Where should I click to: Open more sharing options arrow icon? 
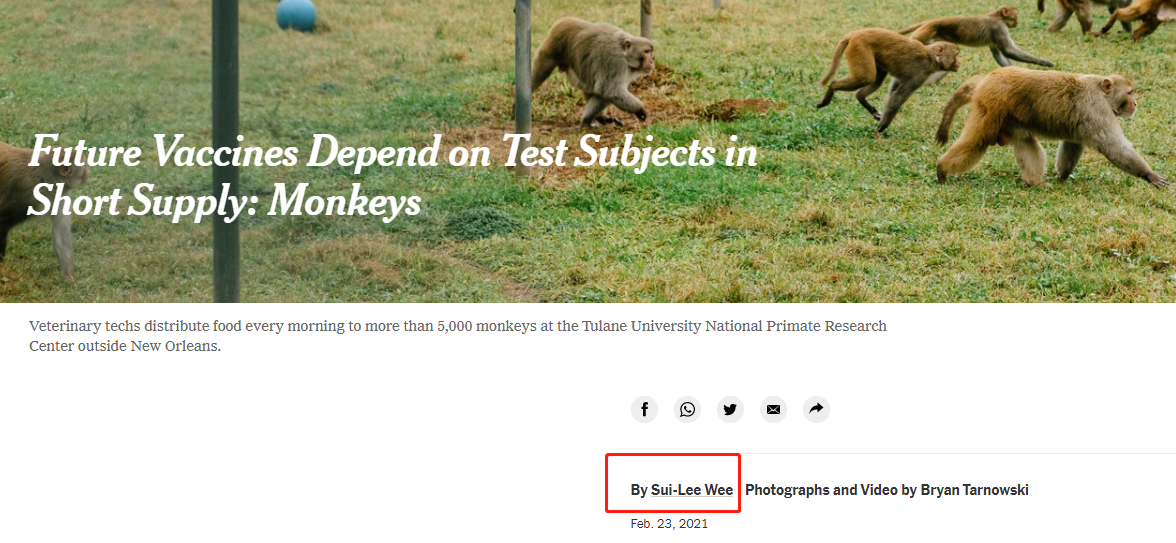(816, 409)
